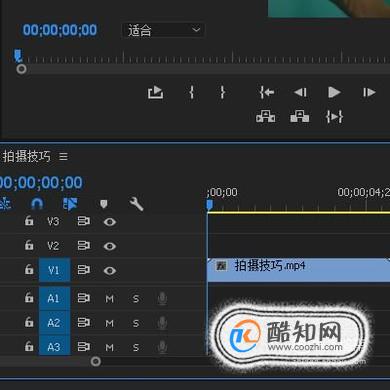Toggle sync lock for V2

(x=83, y=246)
